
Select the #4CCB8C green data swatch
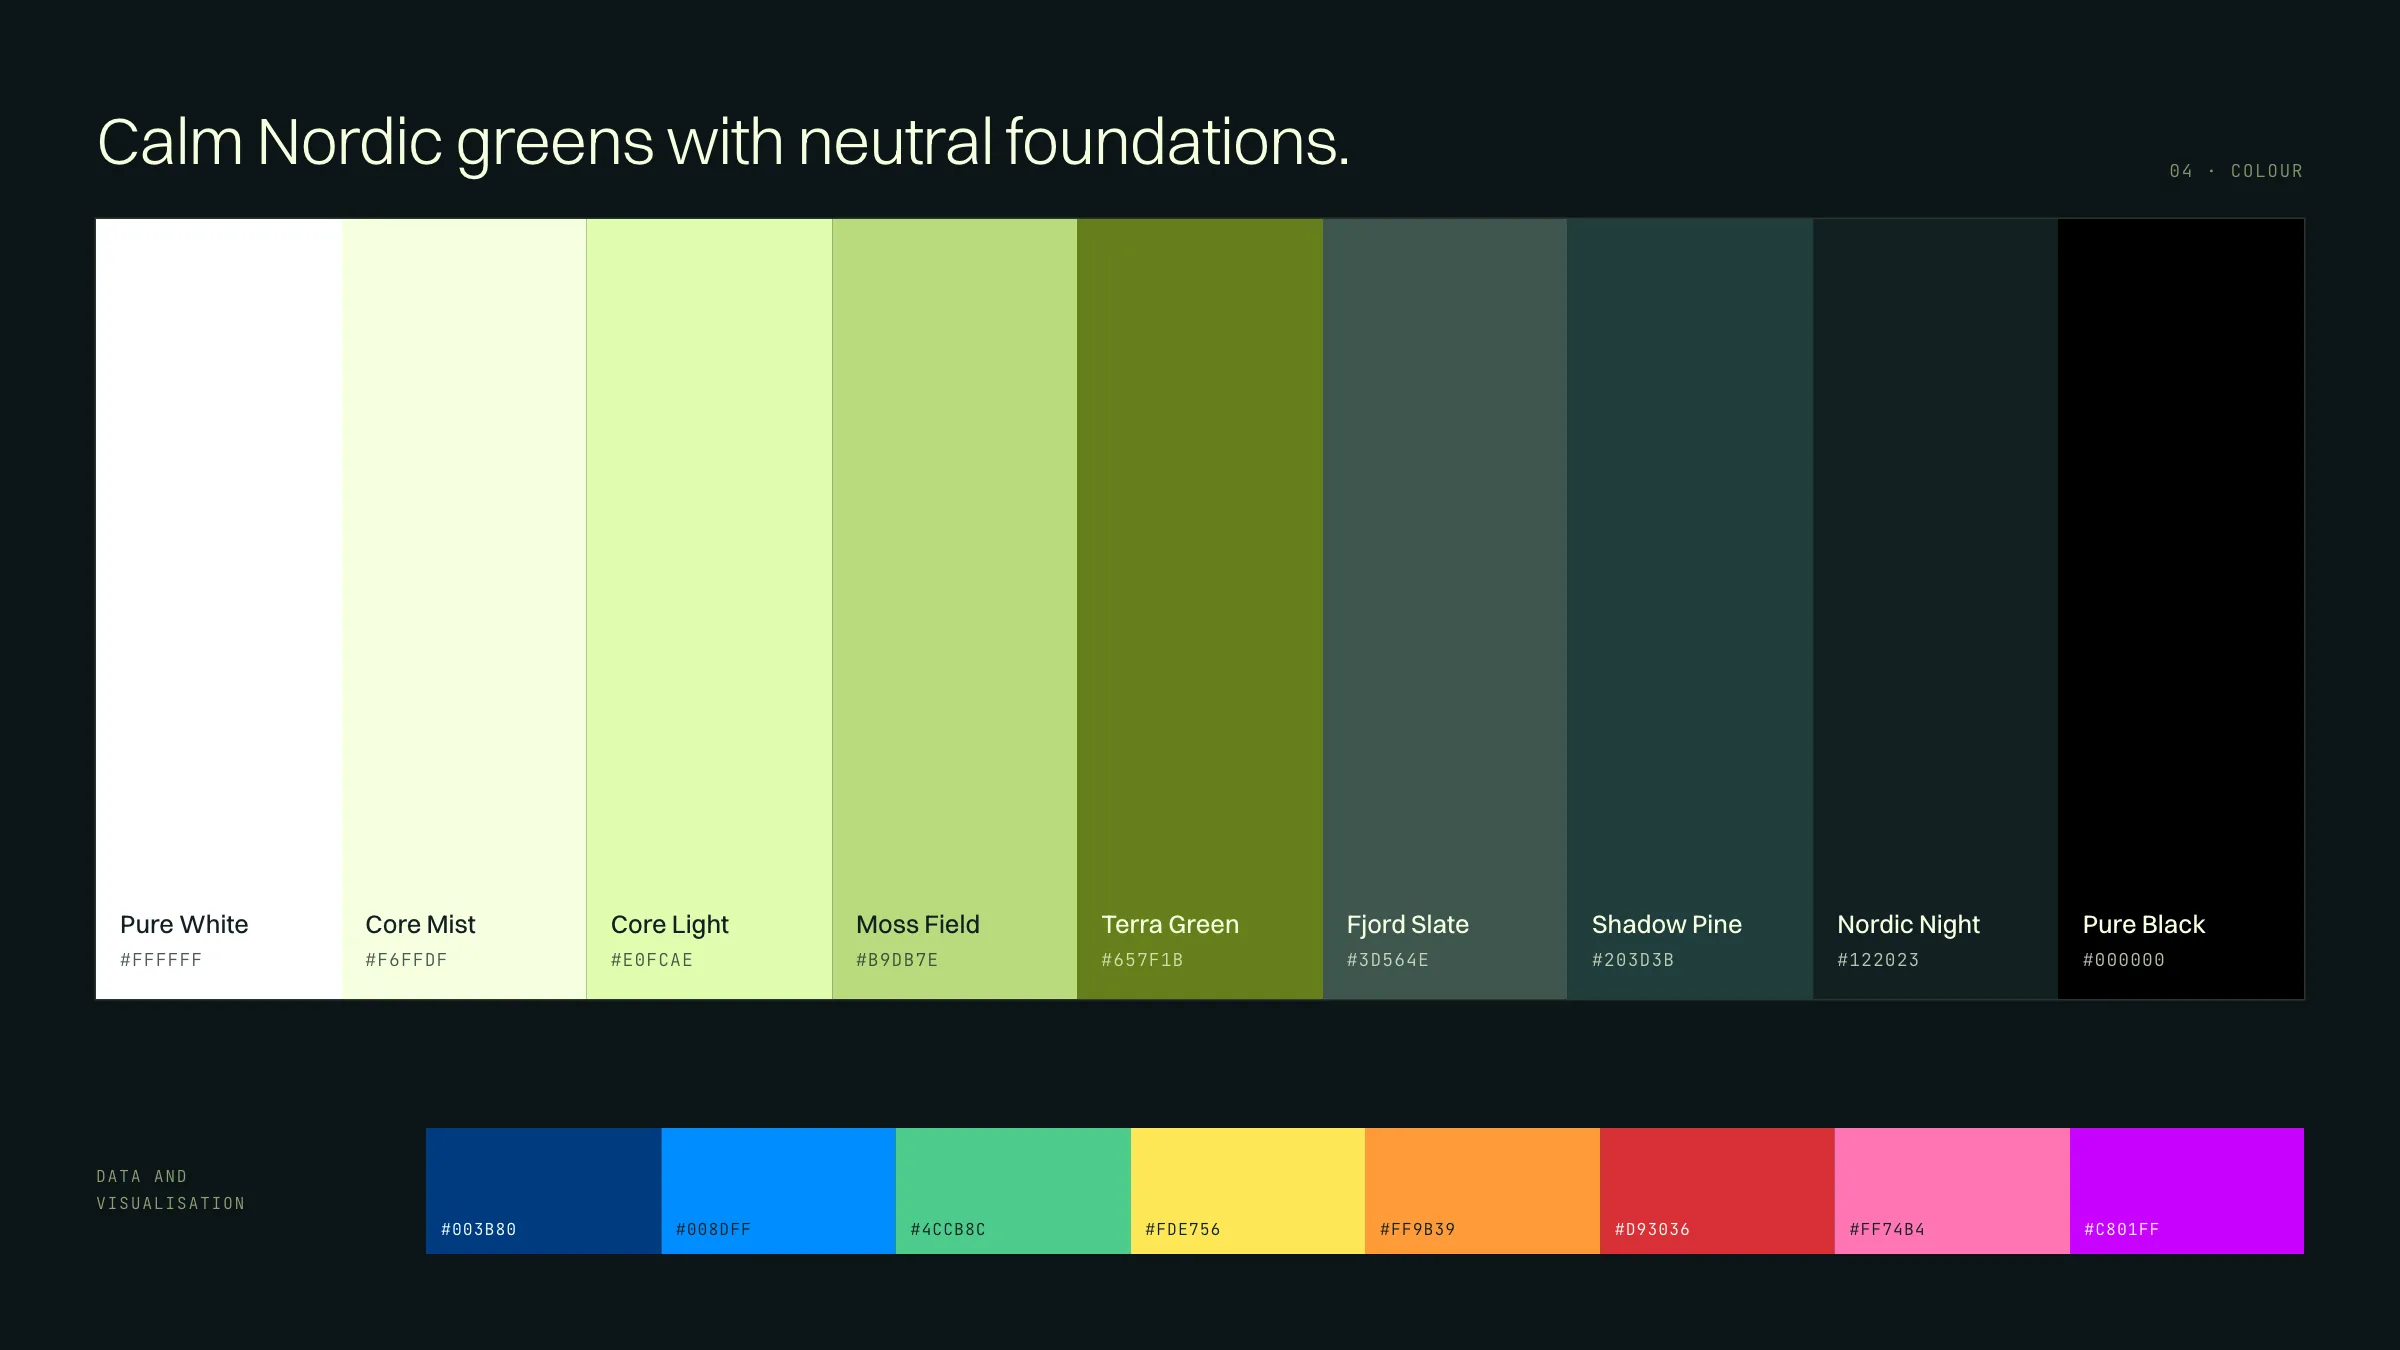[x=1013, y=1191]
